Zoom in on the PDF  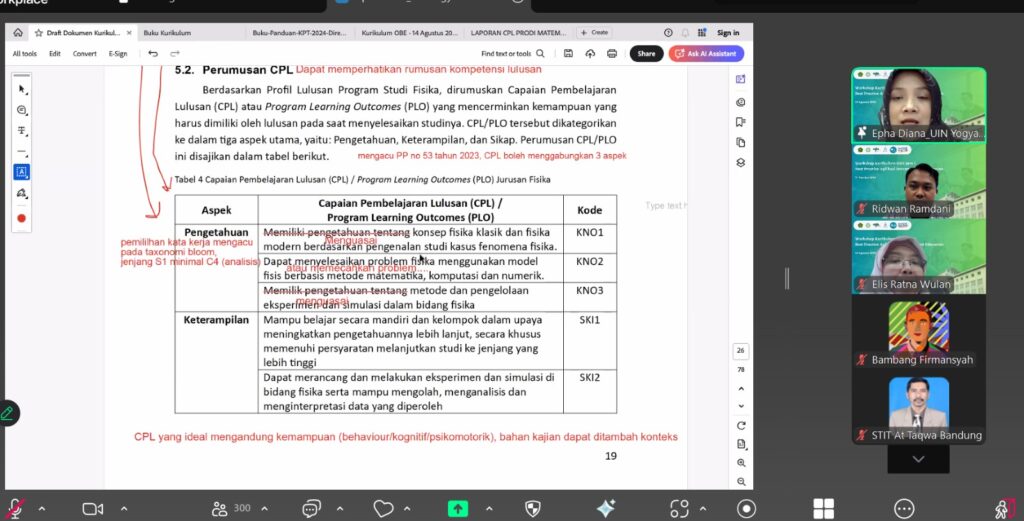pos(741,463)
